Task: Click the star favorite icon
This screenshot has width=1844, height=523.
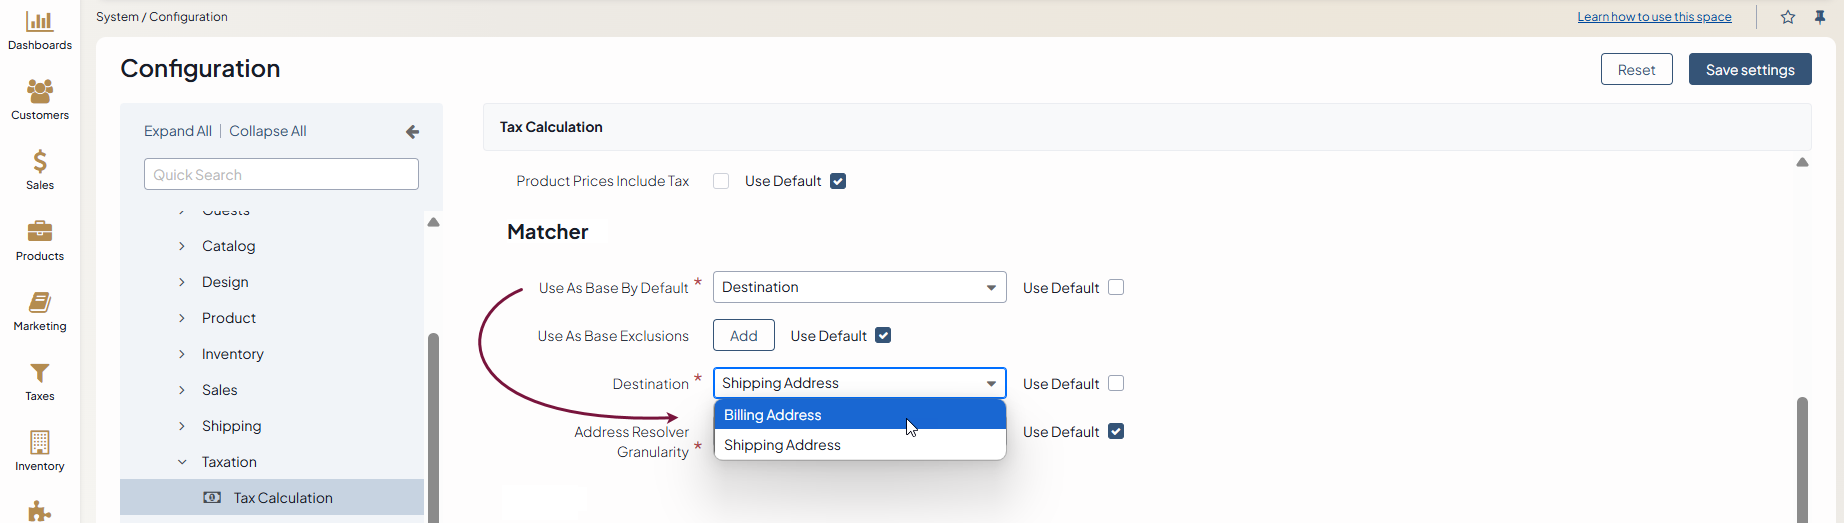Action: tap(1788, 17)
